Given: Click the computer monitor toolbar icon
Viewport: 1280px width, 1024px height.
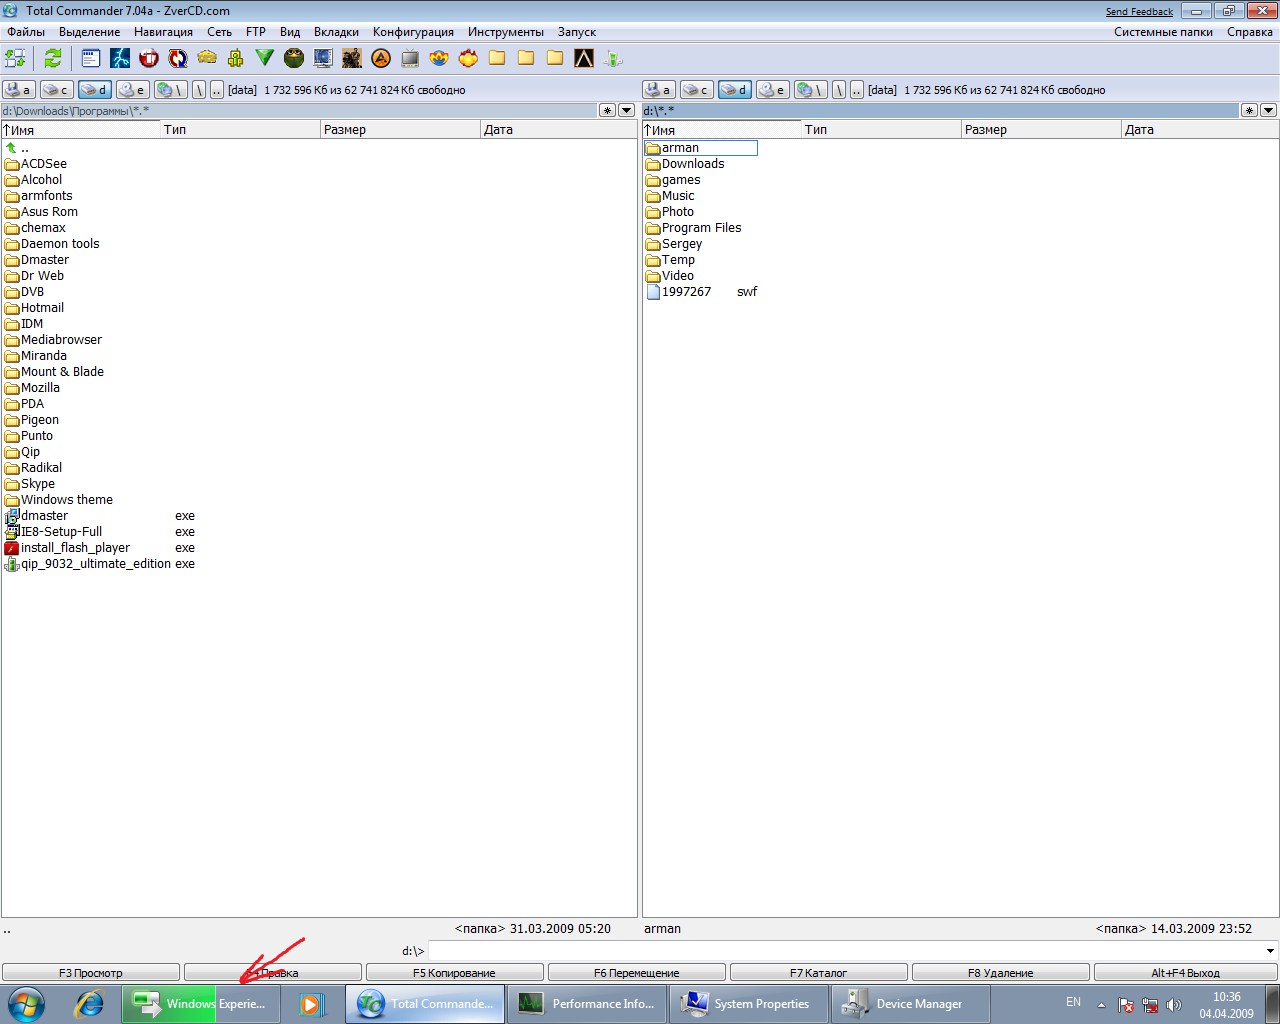Looking at the screenshot, I should point(323,58).
